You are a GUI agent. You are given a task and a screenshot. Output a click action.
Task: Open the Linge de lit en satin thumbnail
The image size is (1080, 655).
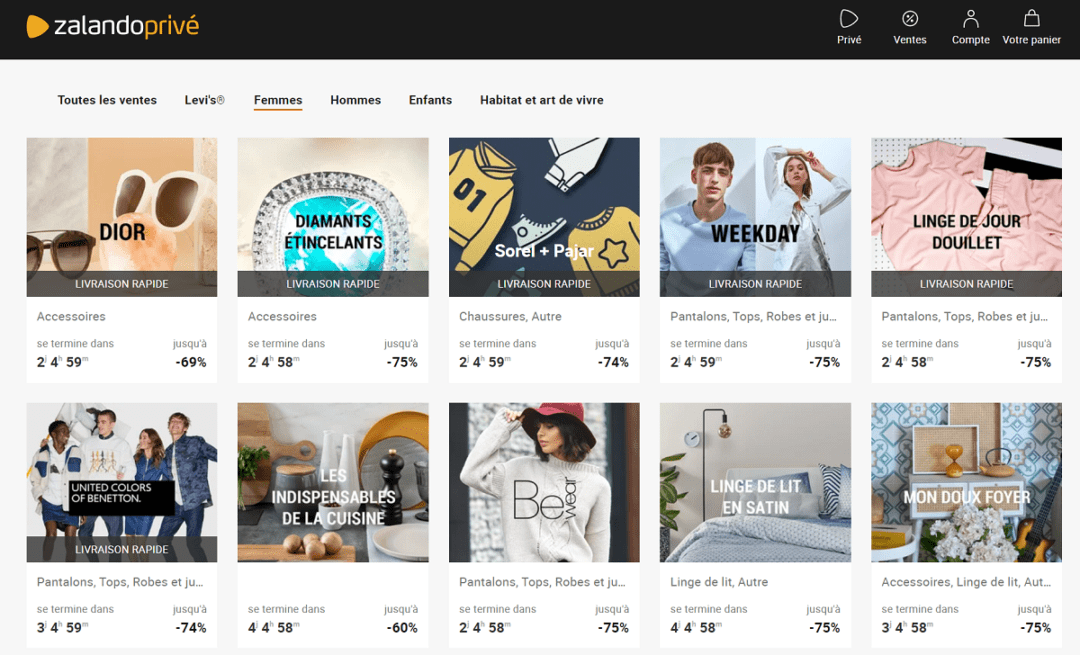point(755,482)
